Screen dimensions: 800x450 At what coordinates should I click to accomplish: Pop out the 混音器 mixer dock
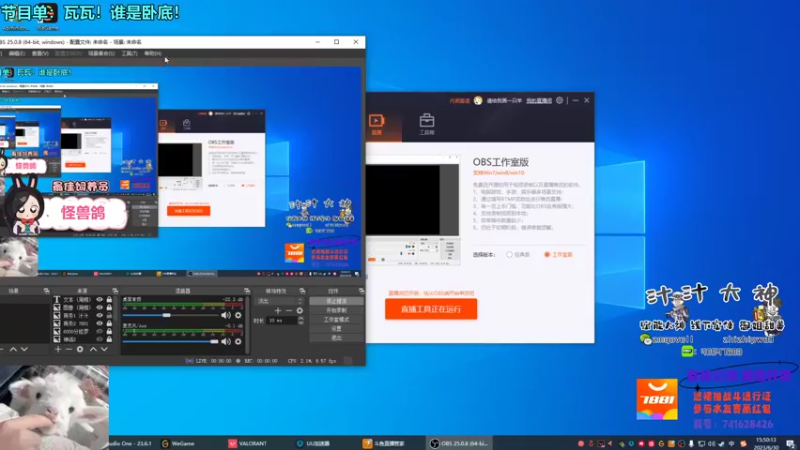coord(247,291)
